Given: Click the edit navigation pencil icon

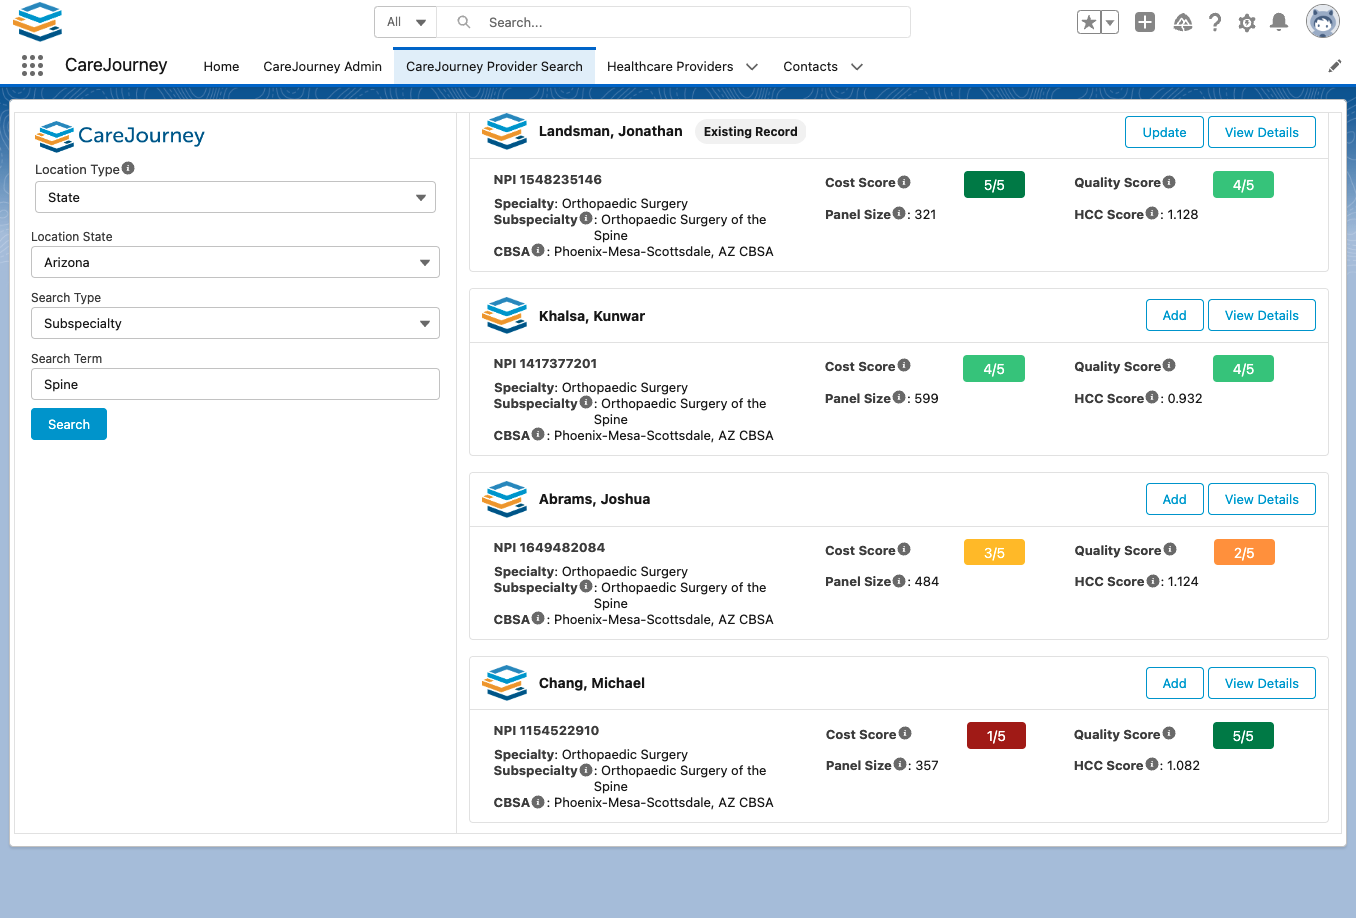Looking at the screenshot, I should click(x=1335, y=66).
